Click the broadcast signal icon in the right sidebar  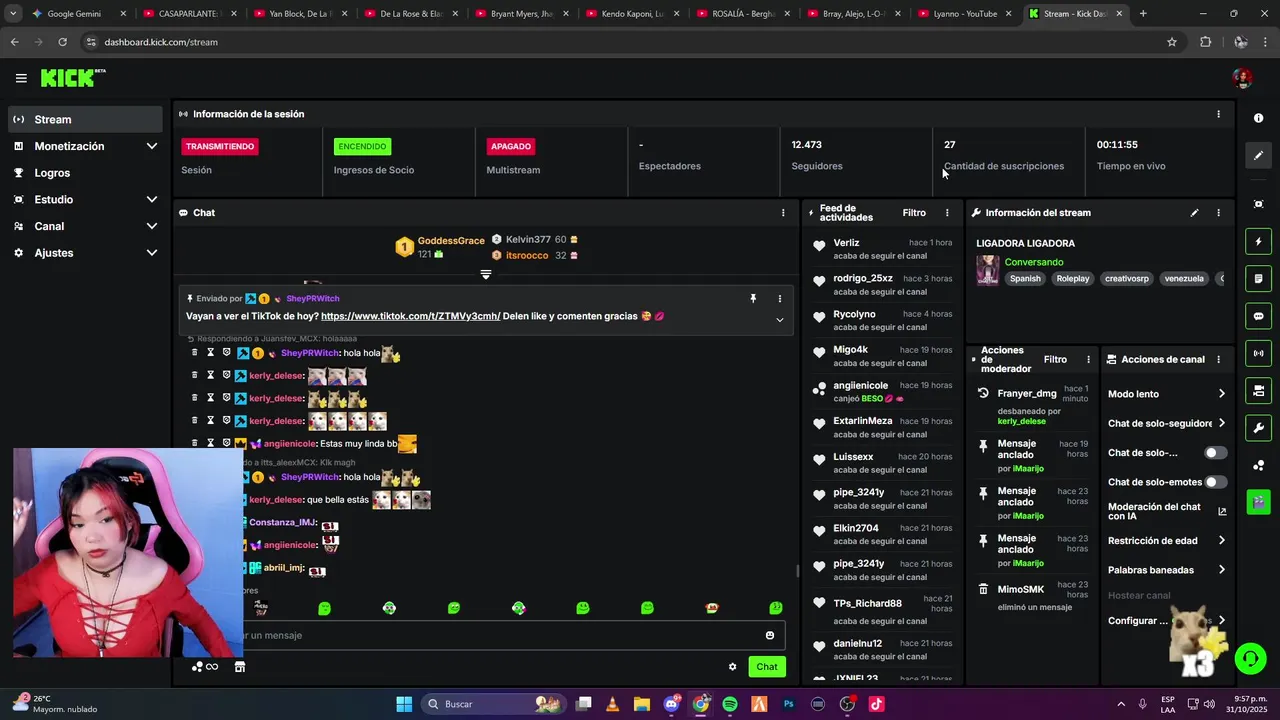1258,353
